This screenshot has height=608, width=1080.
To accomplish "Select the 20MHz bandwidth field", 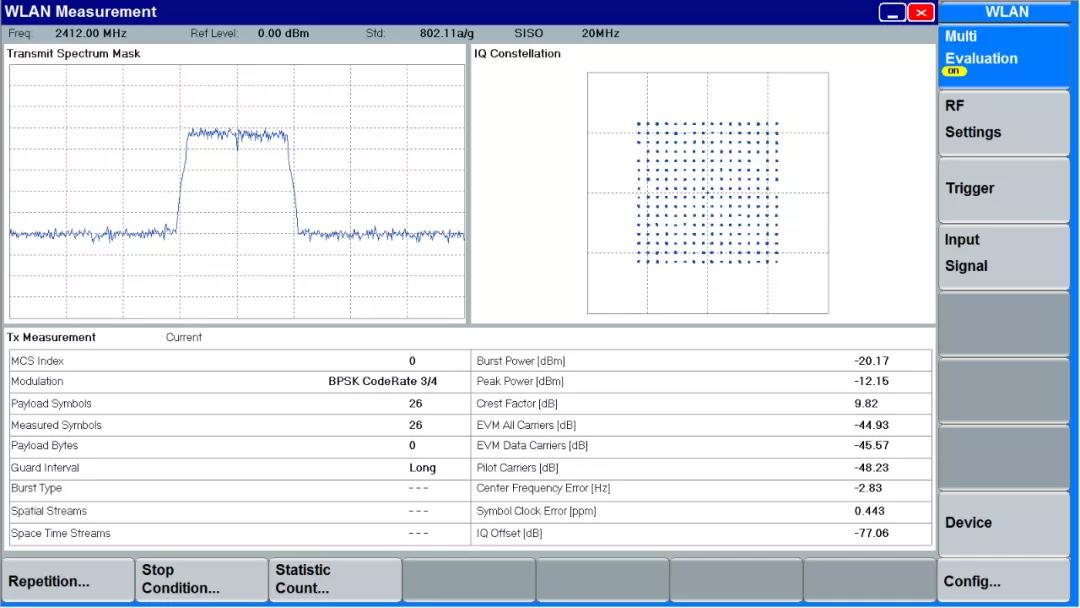I will 600,34.
